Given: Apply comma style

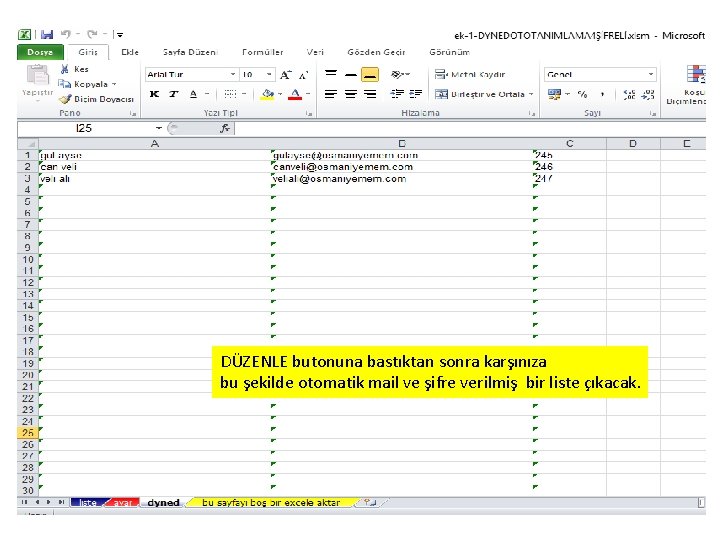Looking at the screenshot, I should (602, 94).
